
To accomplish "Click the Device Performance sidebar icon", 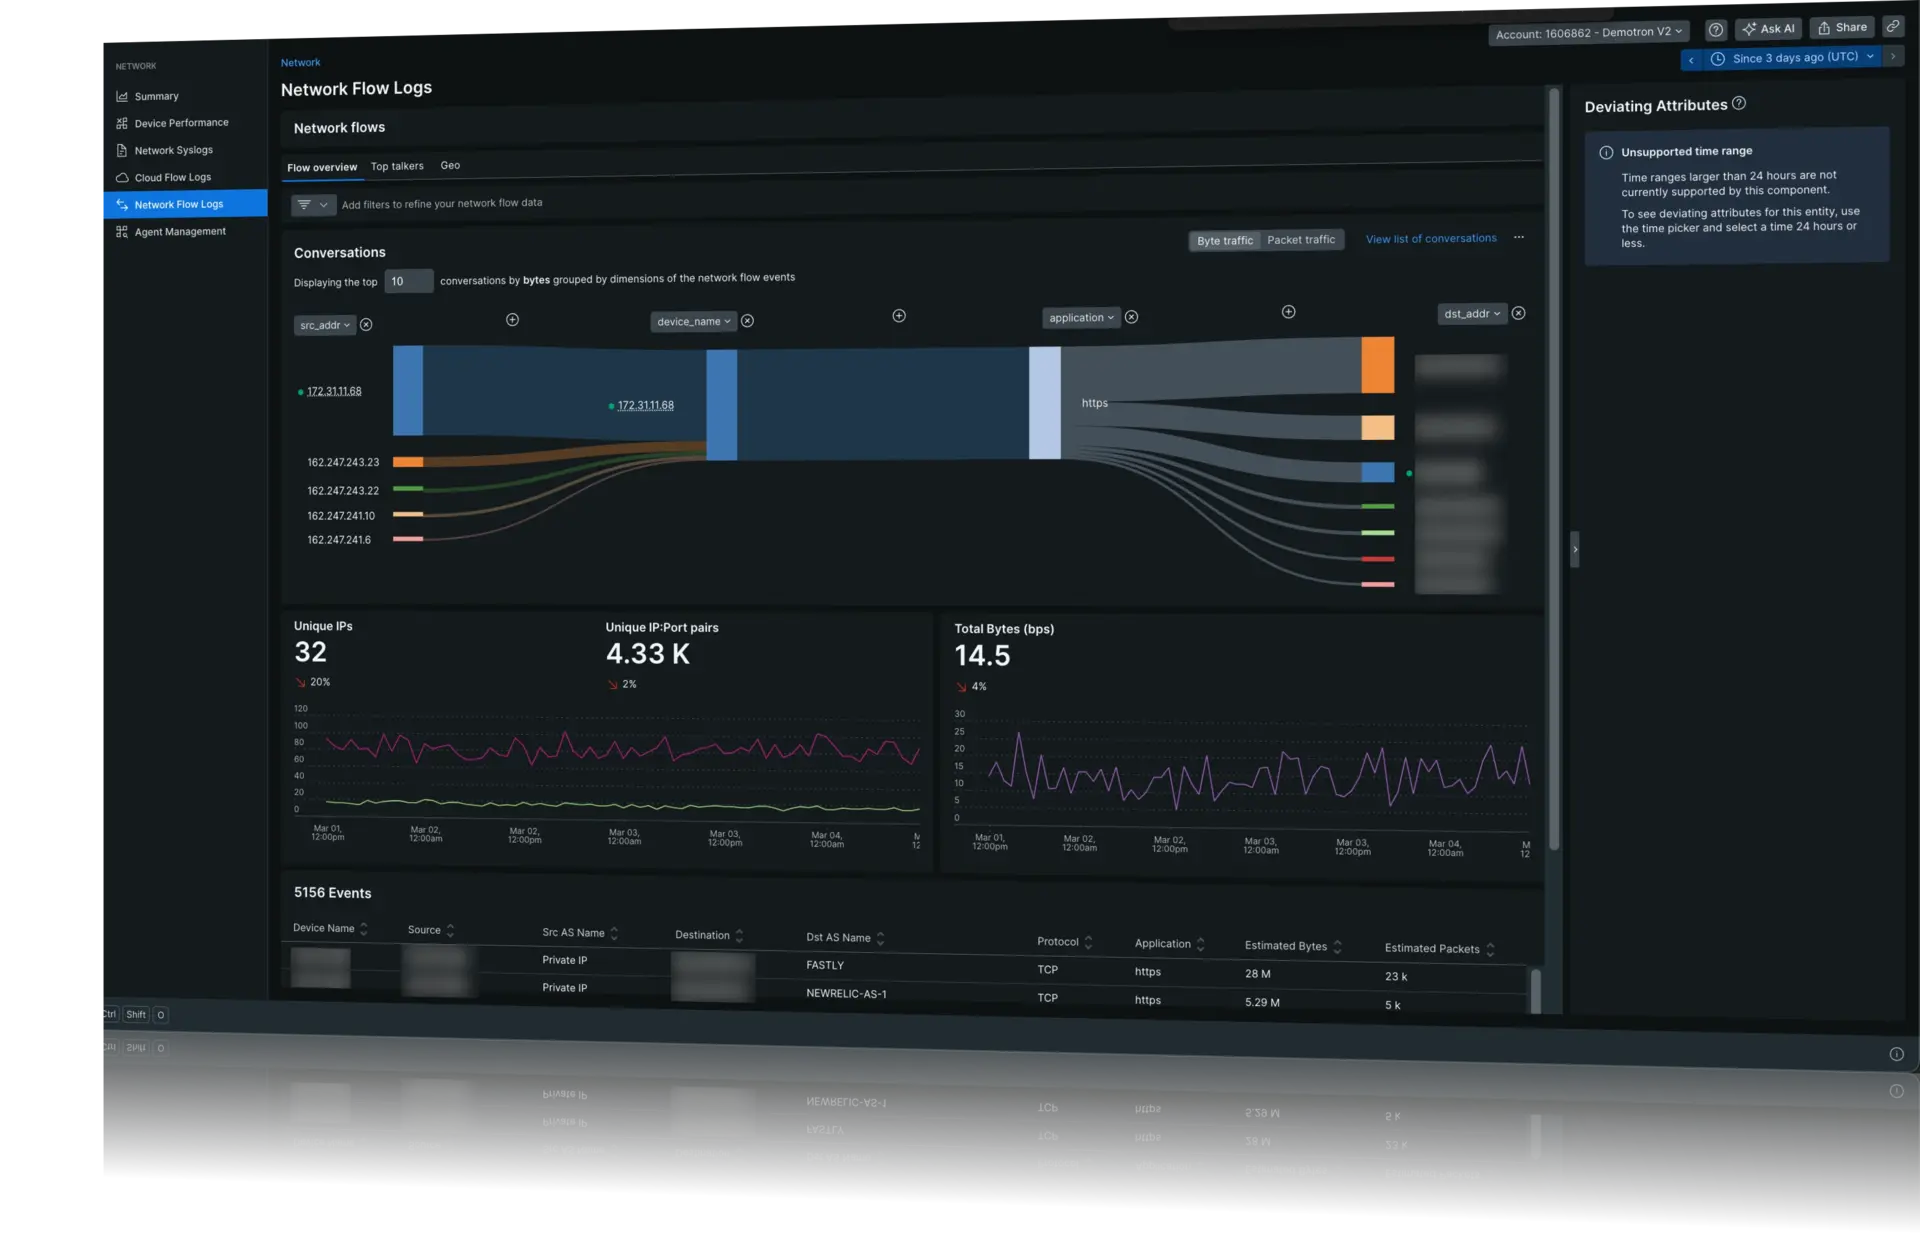I will tap(120, 123).
